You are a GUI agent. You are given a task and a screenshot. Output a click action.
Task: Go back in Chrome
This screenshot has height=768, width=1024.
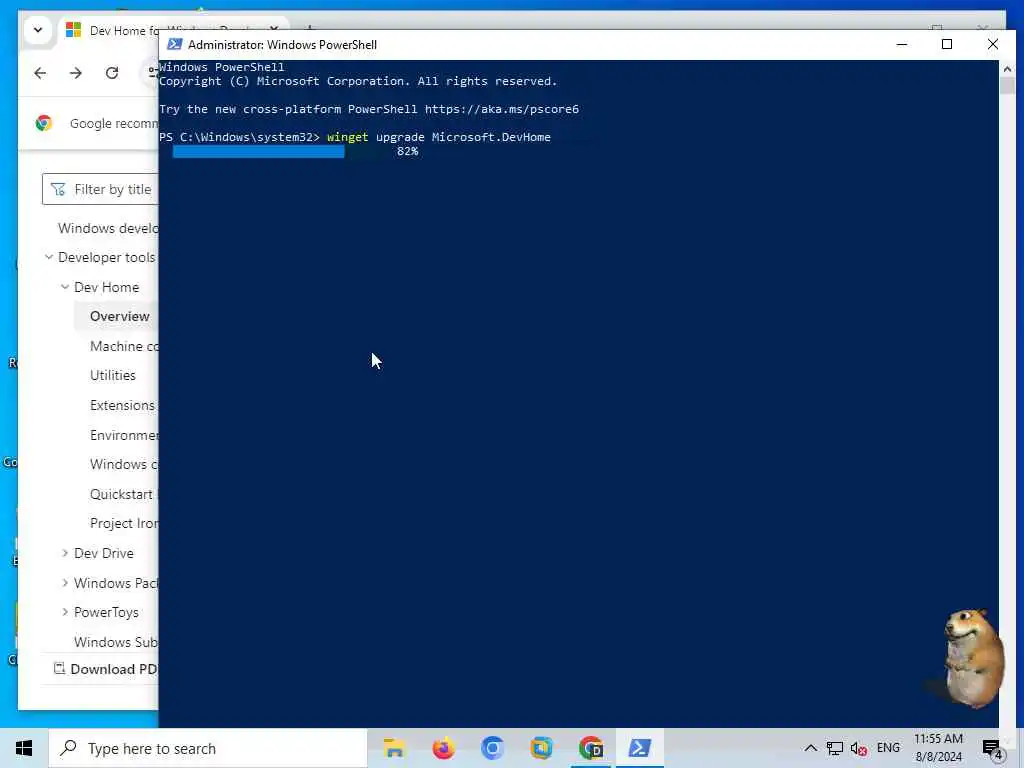pos(40,72)
